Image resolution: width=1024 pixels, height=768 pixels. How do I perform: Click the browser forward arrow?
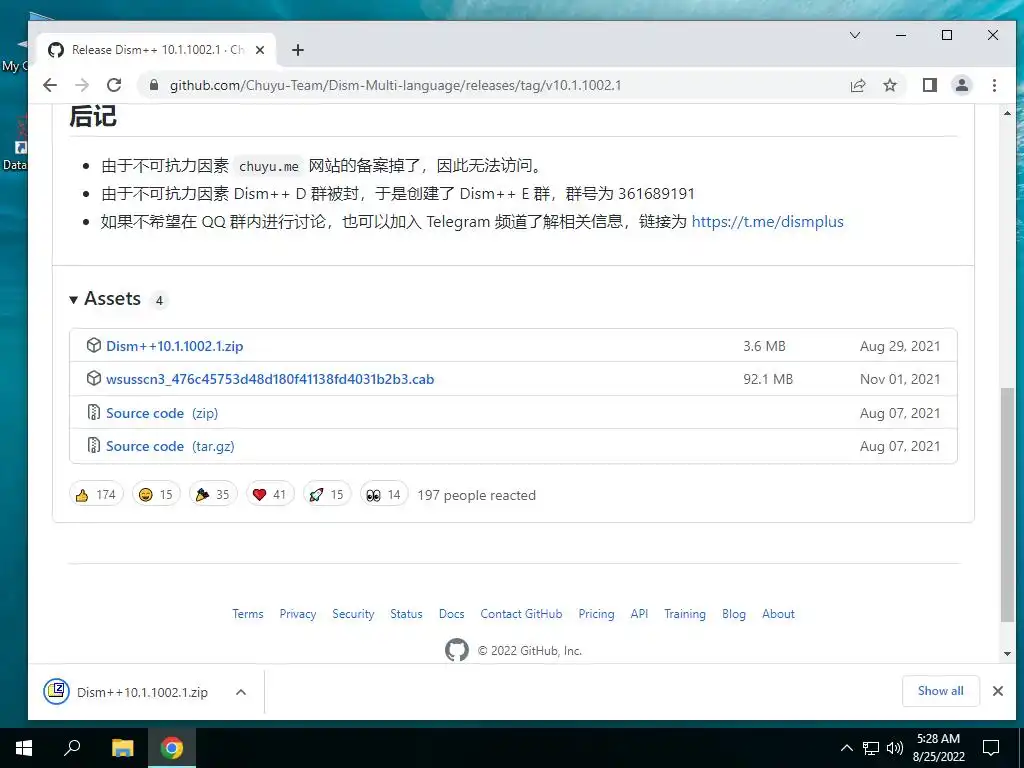point(82,85)
